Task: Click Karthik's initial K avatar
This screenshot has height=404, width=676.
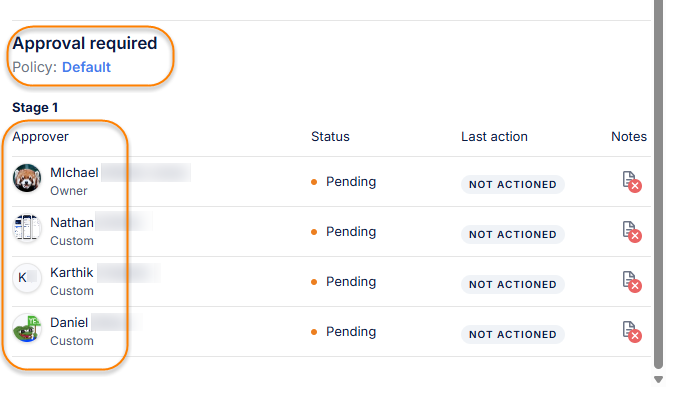Action: (x=27, y=279)
